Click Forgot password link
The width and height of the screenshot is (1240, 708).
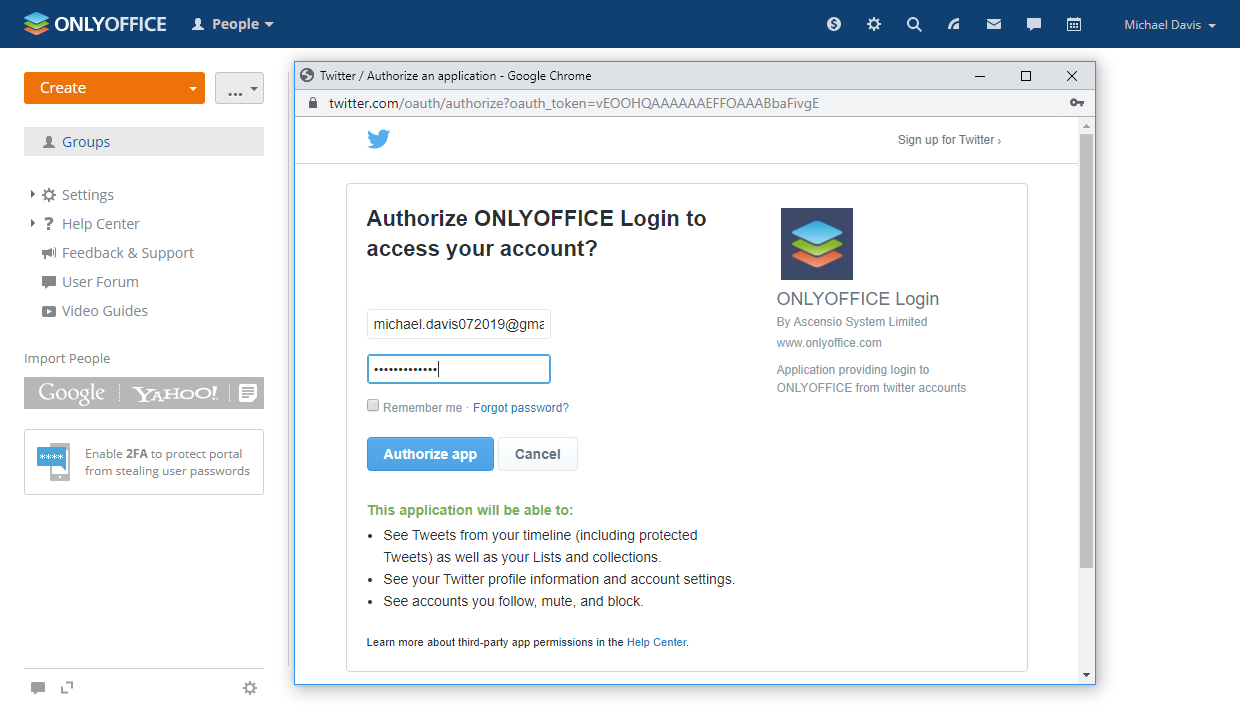(521, 408)
